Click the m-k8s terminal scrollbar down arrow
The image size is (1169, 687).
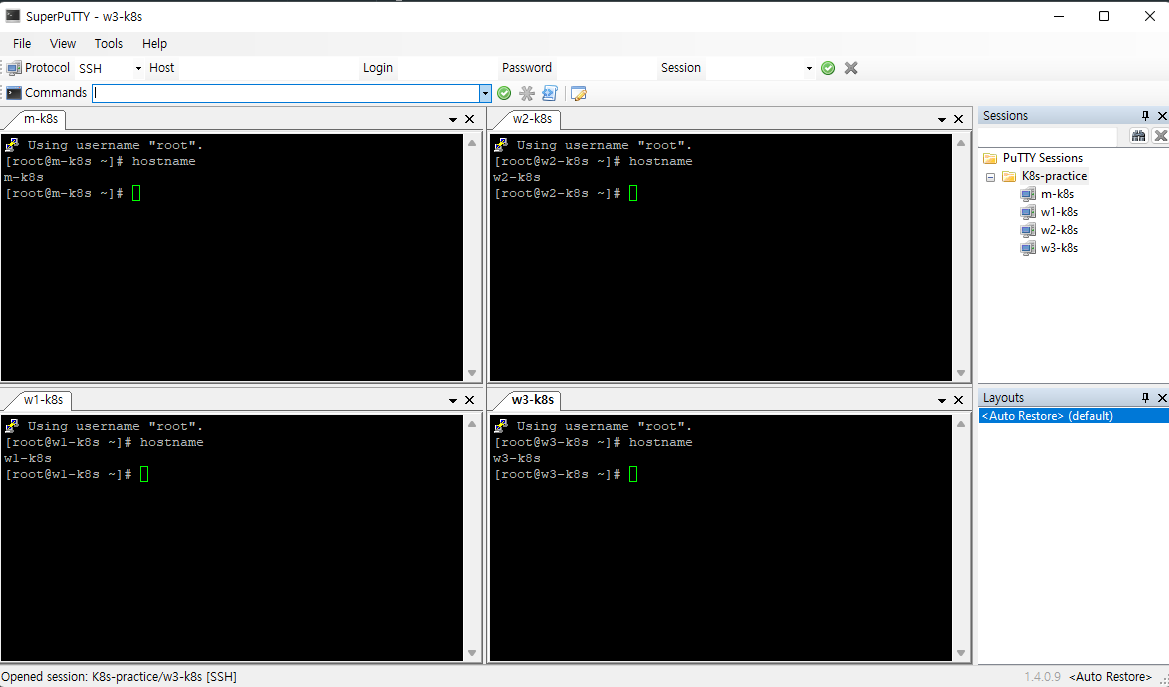pos(472,373)
